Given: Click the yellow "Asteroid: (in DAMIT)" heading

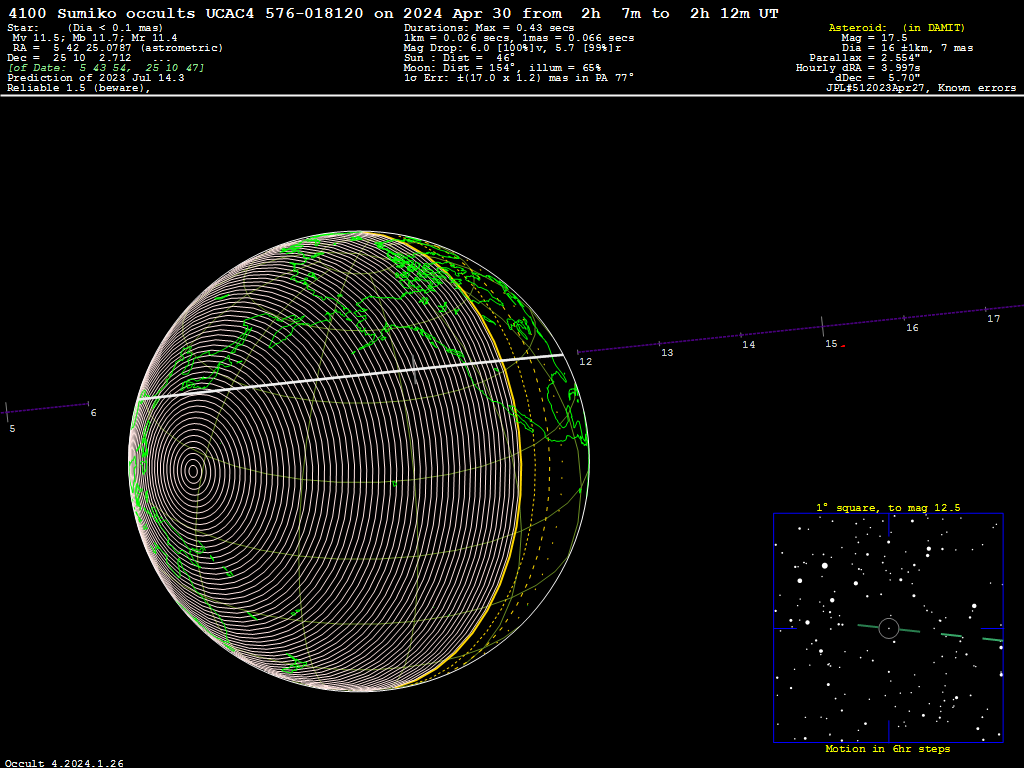Looking at the screenshot, I should (897, 28).
